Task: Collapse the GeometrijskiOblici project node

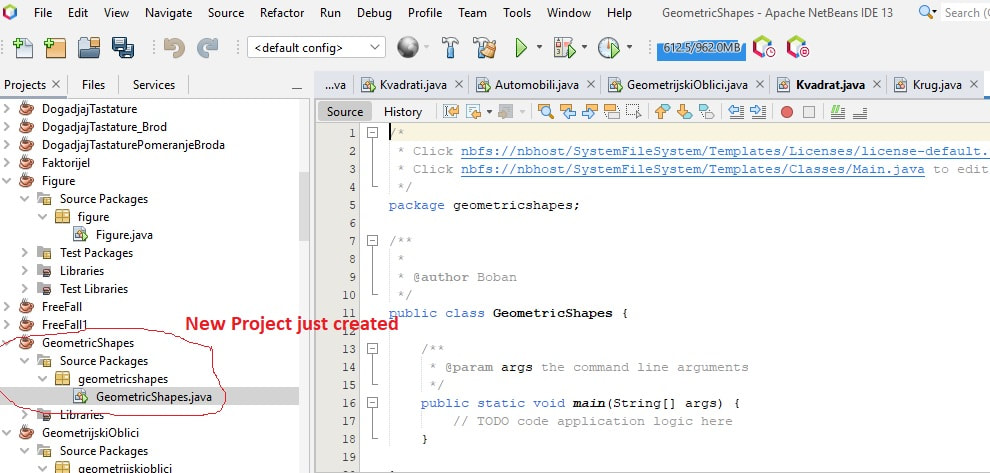Action: coord(7,433)
